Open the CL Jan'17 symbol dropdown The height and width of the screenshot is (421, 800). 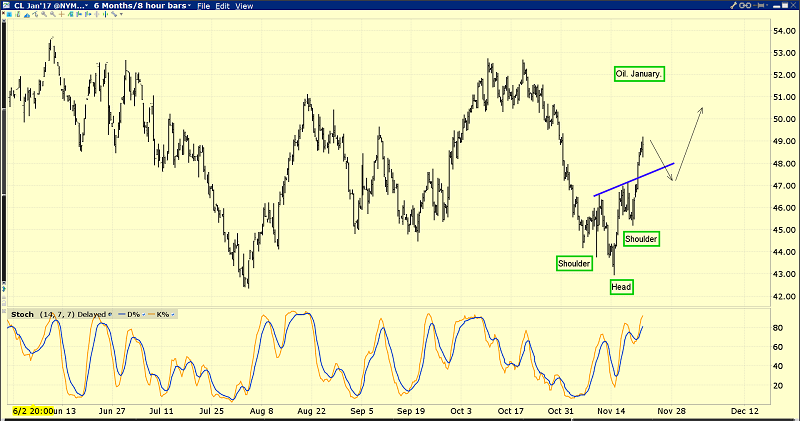(84, 6)
